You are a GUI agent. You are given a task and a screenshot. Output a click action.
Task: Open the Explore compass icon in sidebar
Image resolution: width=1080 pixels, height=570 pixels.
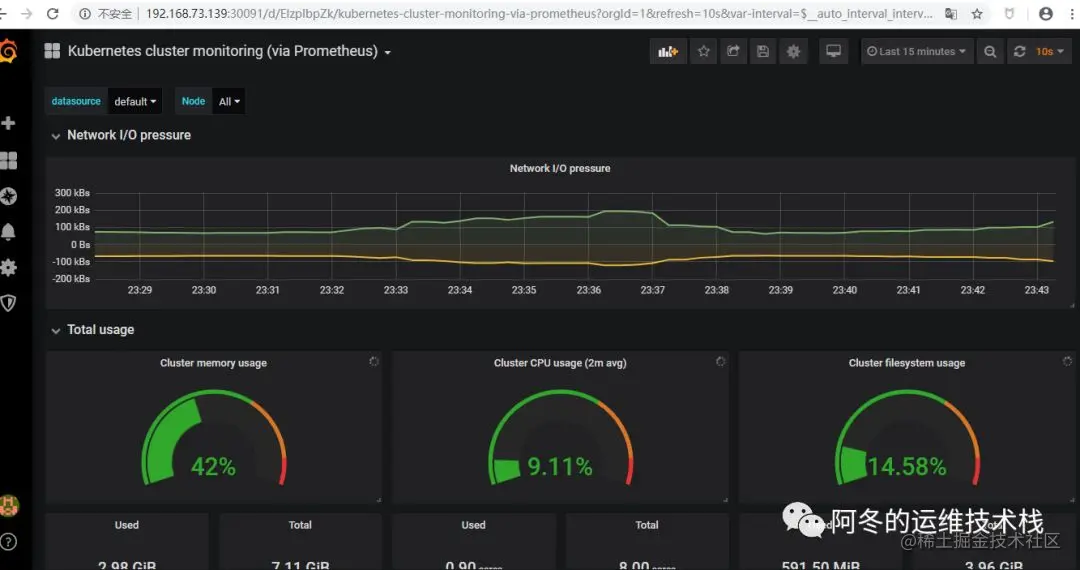pyautogui.click(x=8, y=196)
